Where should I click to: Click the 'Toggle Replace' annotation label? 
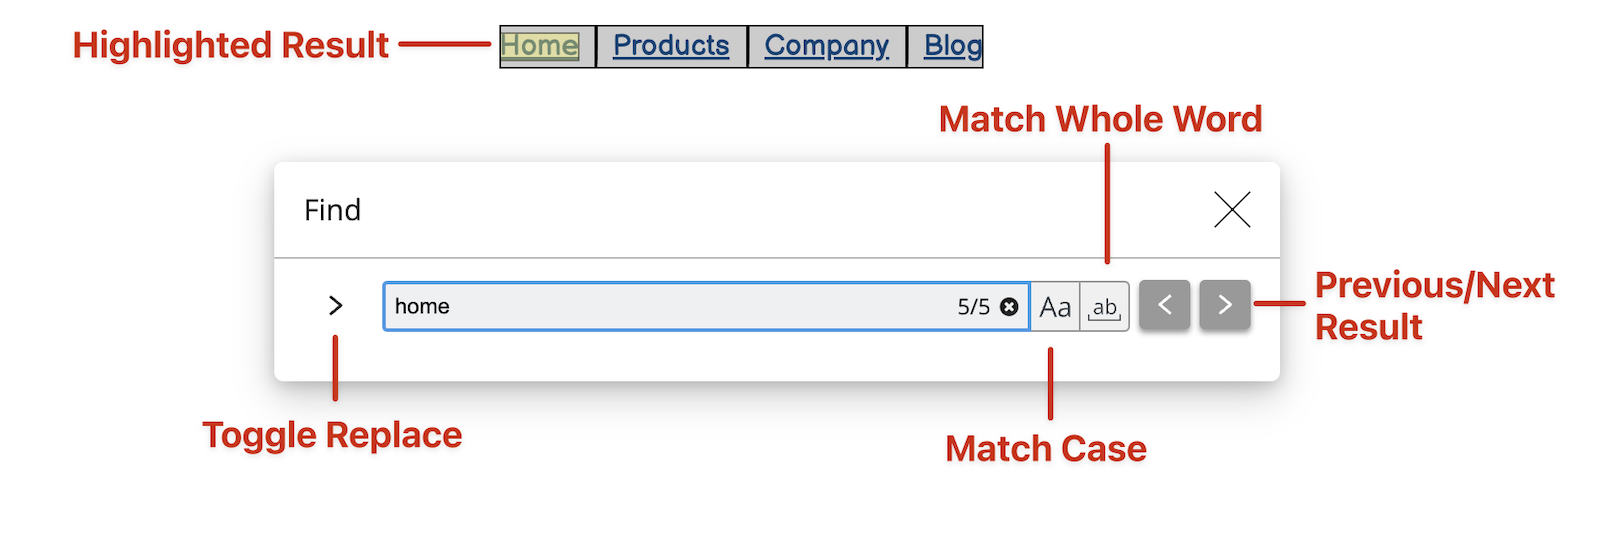(332, 435)
